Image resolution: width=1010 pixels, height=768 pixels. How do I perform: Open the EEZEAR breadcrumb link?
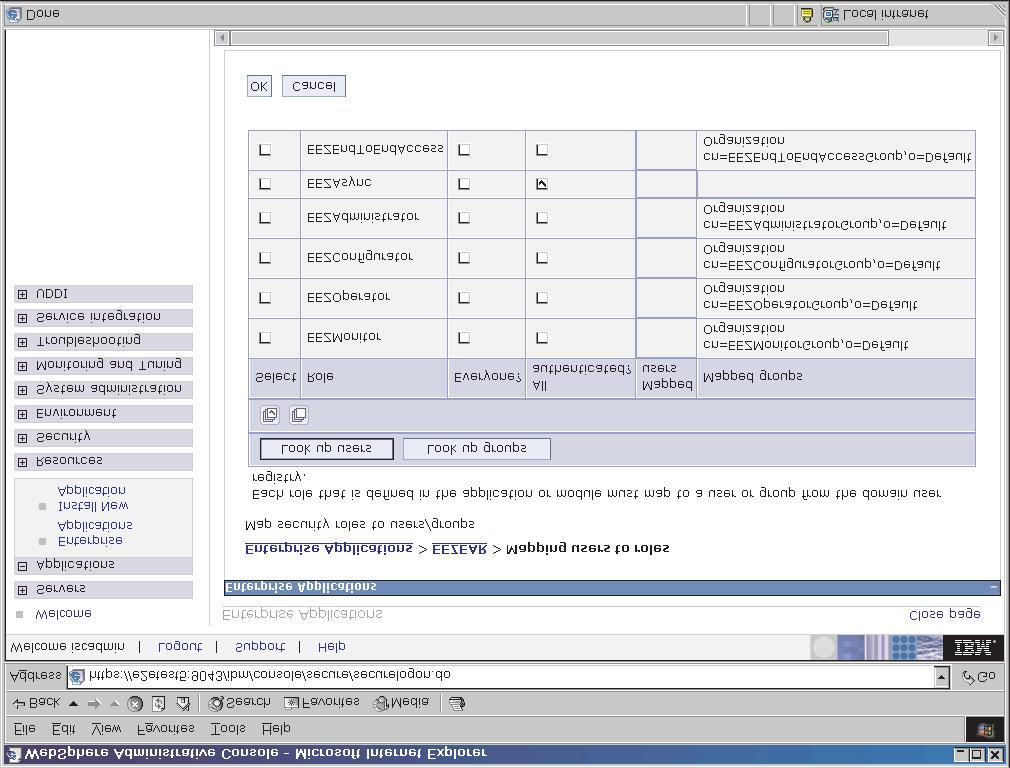(x=459, y=548)
